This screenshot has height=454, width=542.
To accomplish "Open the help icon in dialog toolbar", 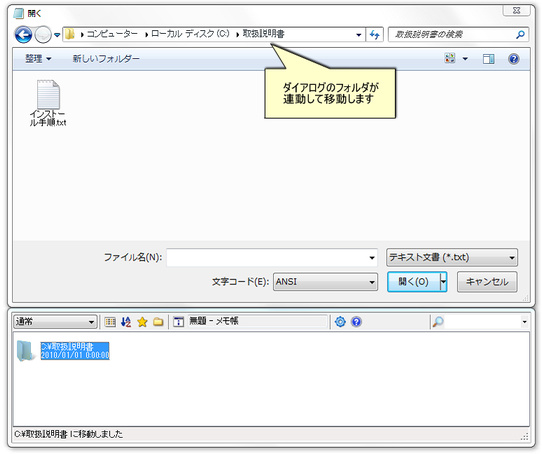I will point(514,59).
